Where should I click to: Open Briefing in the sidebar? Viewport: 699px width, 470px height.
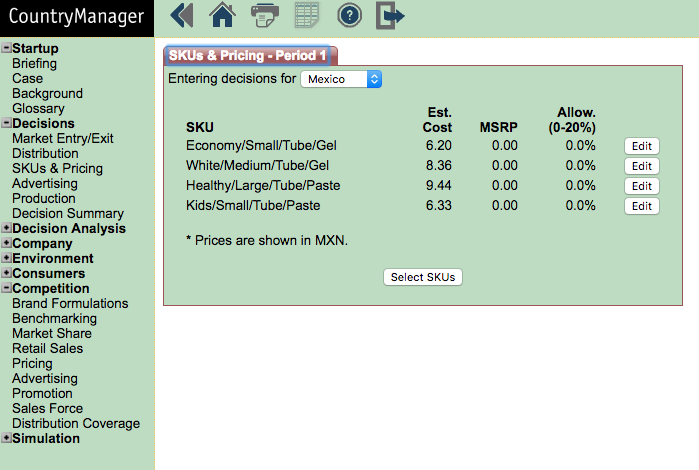[x=34, y=63]
